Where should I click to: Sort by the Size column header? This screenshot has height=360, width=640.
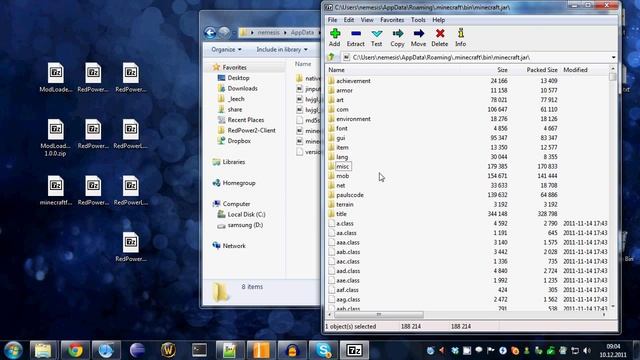502,70
